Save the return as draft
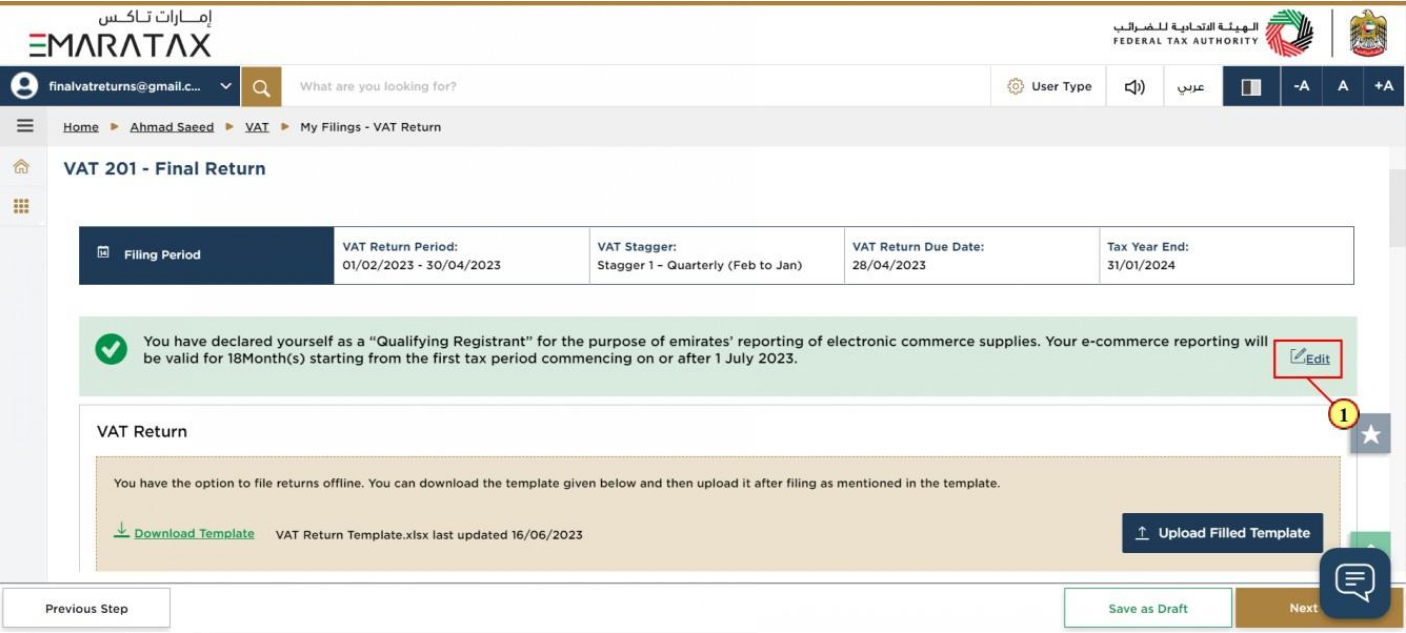This screenshot has width=1406, height=633. coord(1148,608)
